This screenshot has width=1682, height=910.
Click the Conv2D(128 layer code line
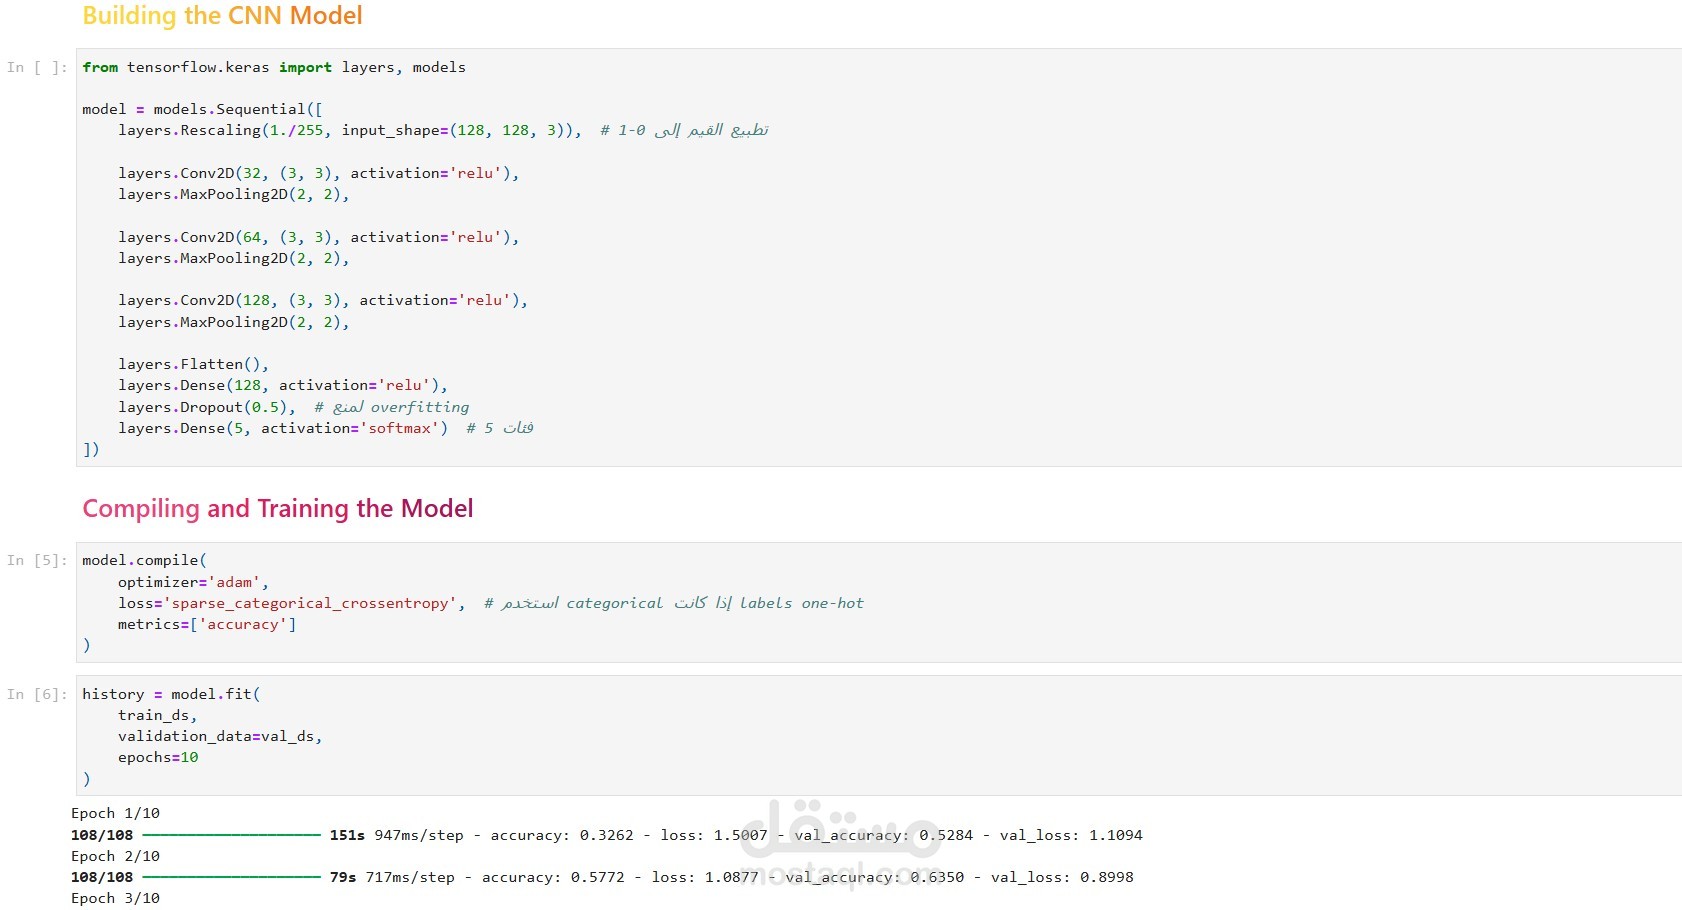click(323, 300)
